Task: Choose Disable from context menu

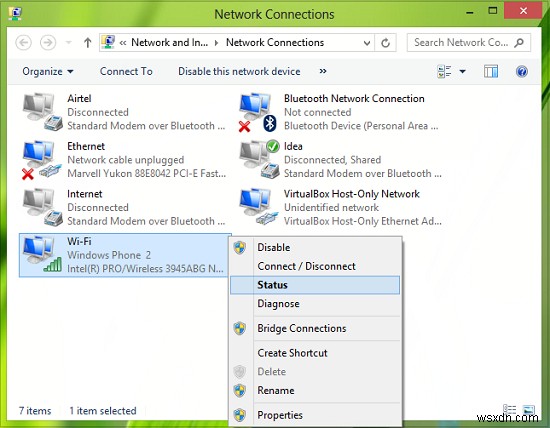Action: (x=315, y=247)
